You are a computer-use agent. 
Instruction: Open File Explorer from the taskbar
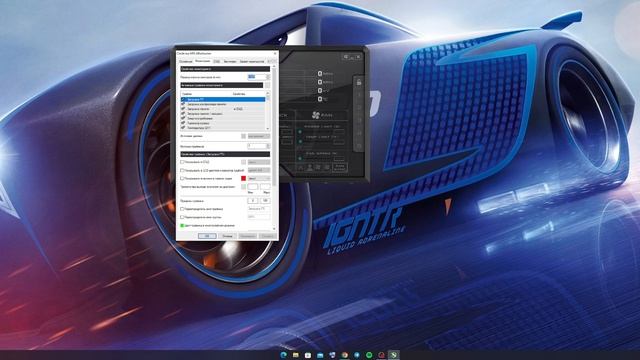pyautogui.click(x=296, y=355)
